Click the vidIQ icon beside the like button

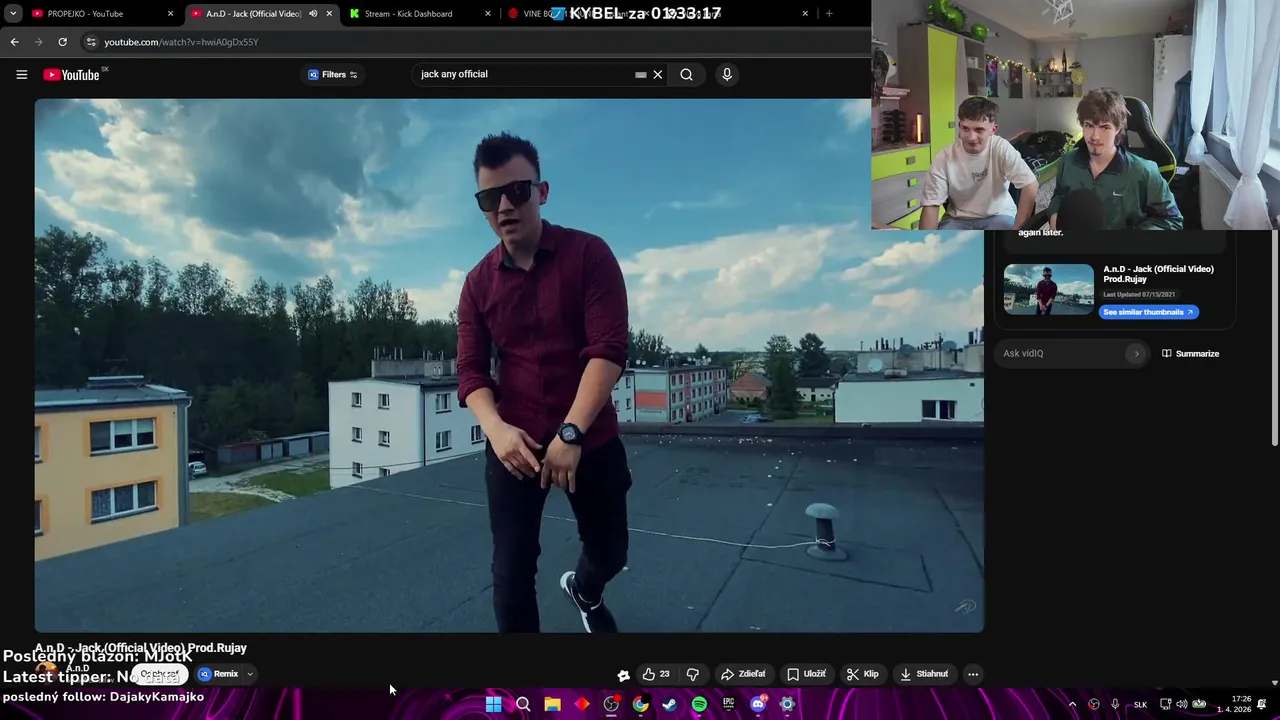coord(623,675)
